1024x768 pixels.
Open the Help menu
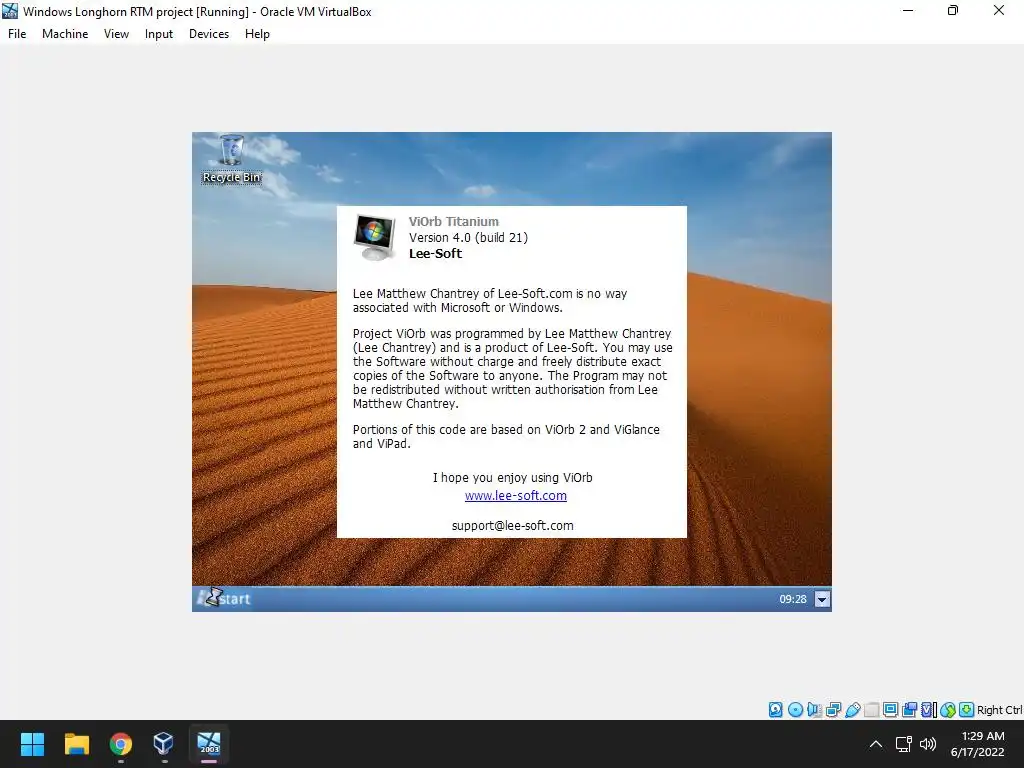click(x=257, y=34)
